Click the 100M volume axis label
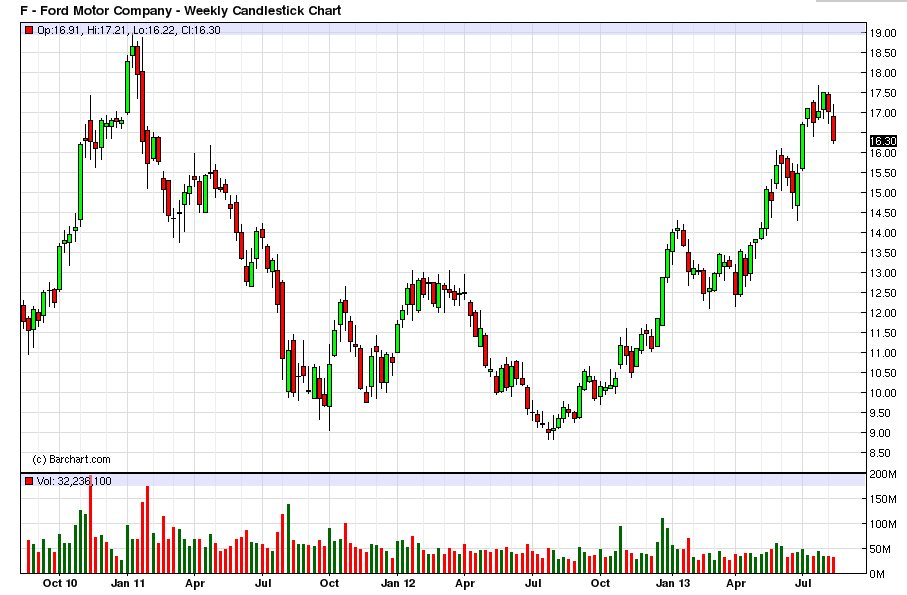Viewport: 907px width, 595px height. coord(883,524)
